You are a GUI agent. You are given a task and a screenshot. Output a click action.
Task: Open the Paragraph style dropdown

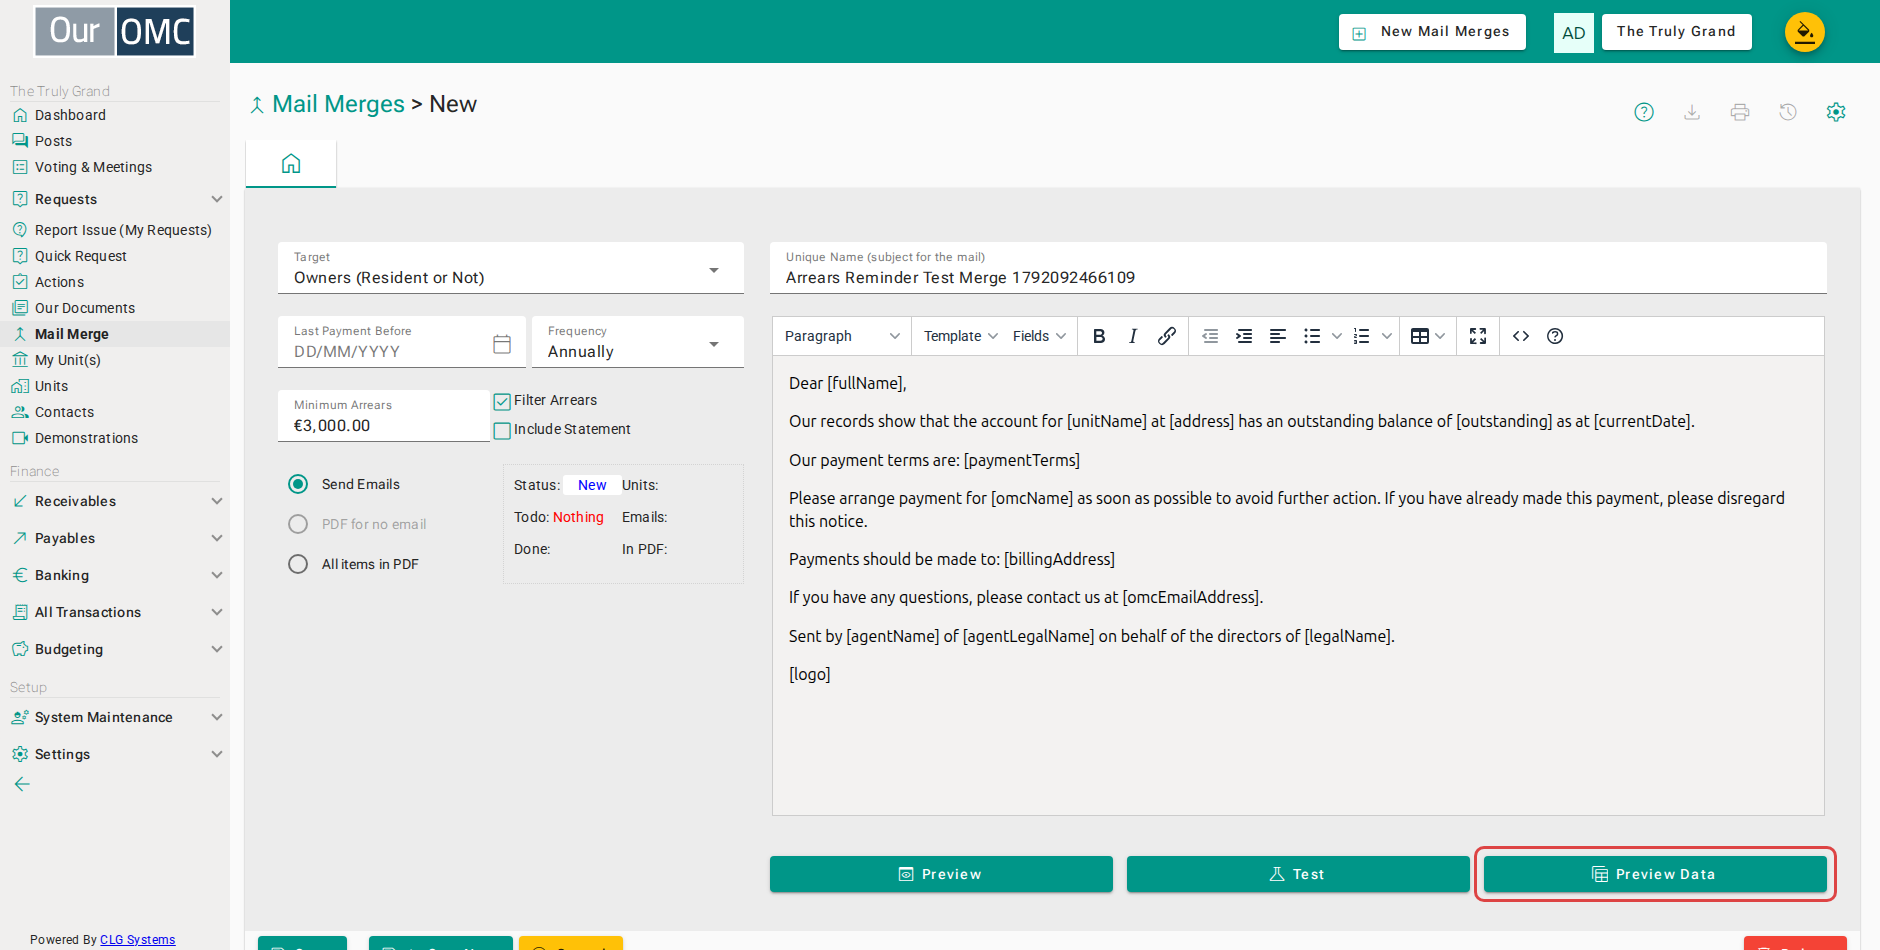(842, 336)
